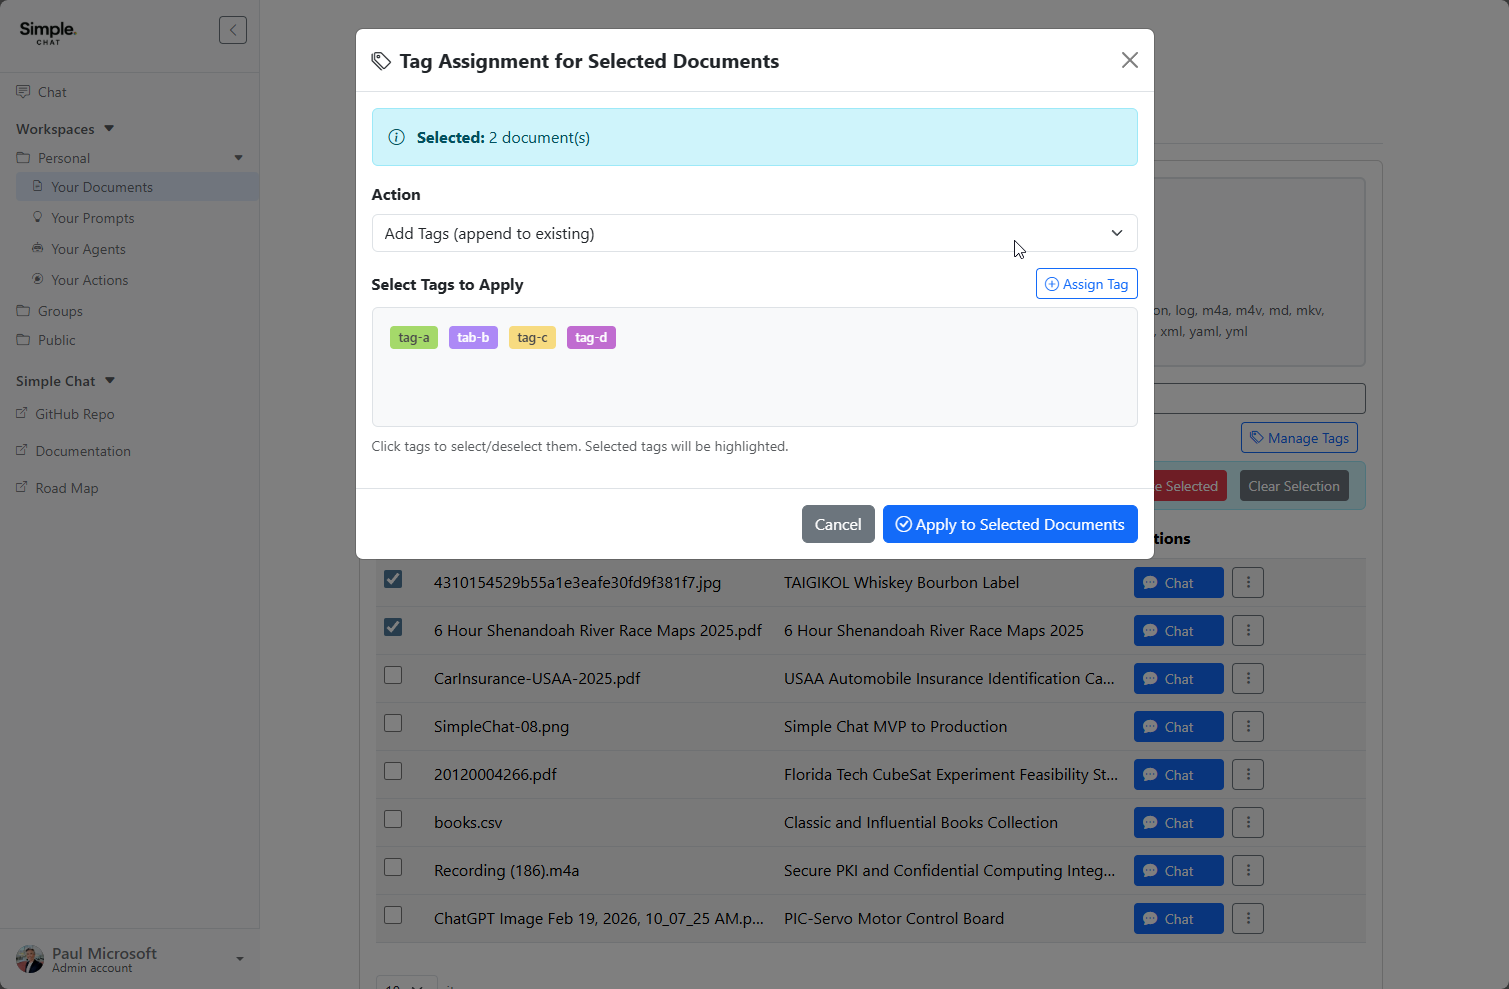Chat with USAA Automobile Insurance document
This screenshot has height=989, width=1509.
[x=1178, y=679]
